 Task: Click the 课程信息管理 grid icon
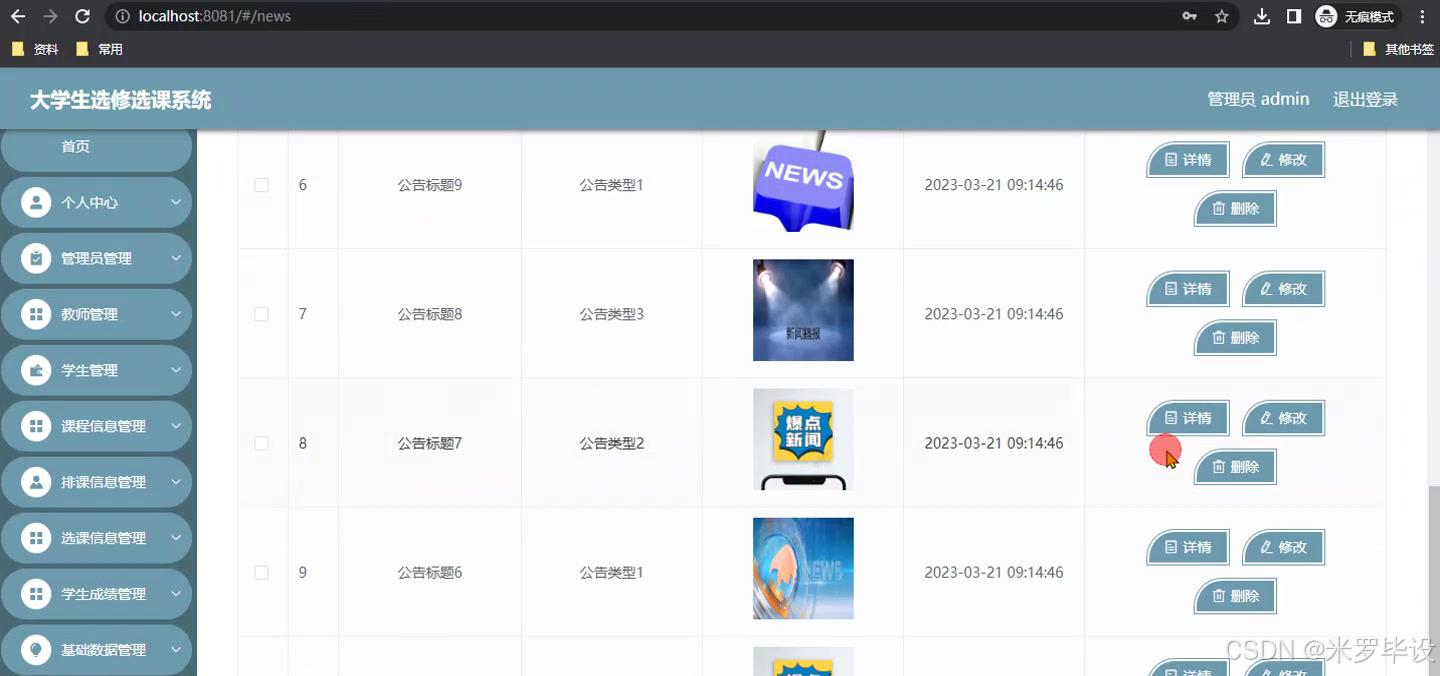[36, 426]
